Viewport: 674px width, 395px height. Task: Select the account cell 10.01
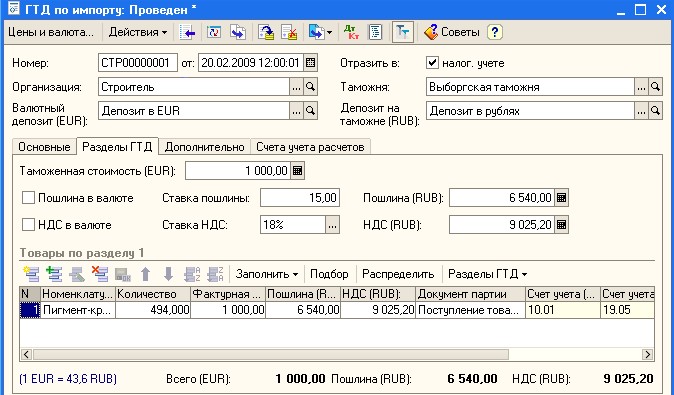coord(563,310)
